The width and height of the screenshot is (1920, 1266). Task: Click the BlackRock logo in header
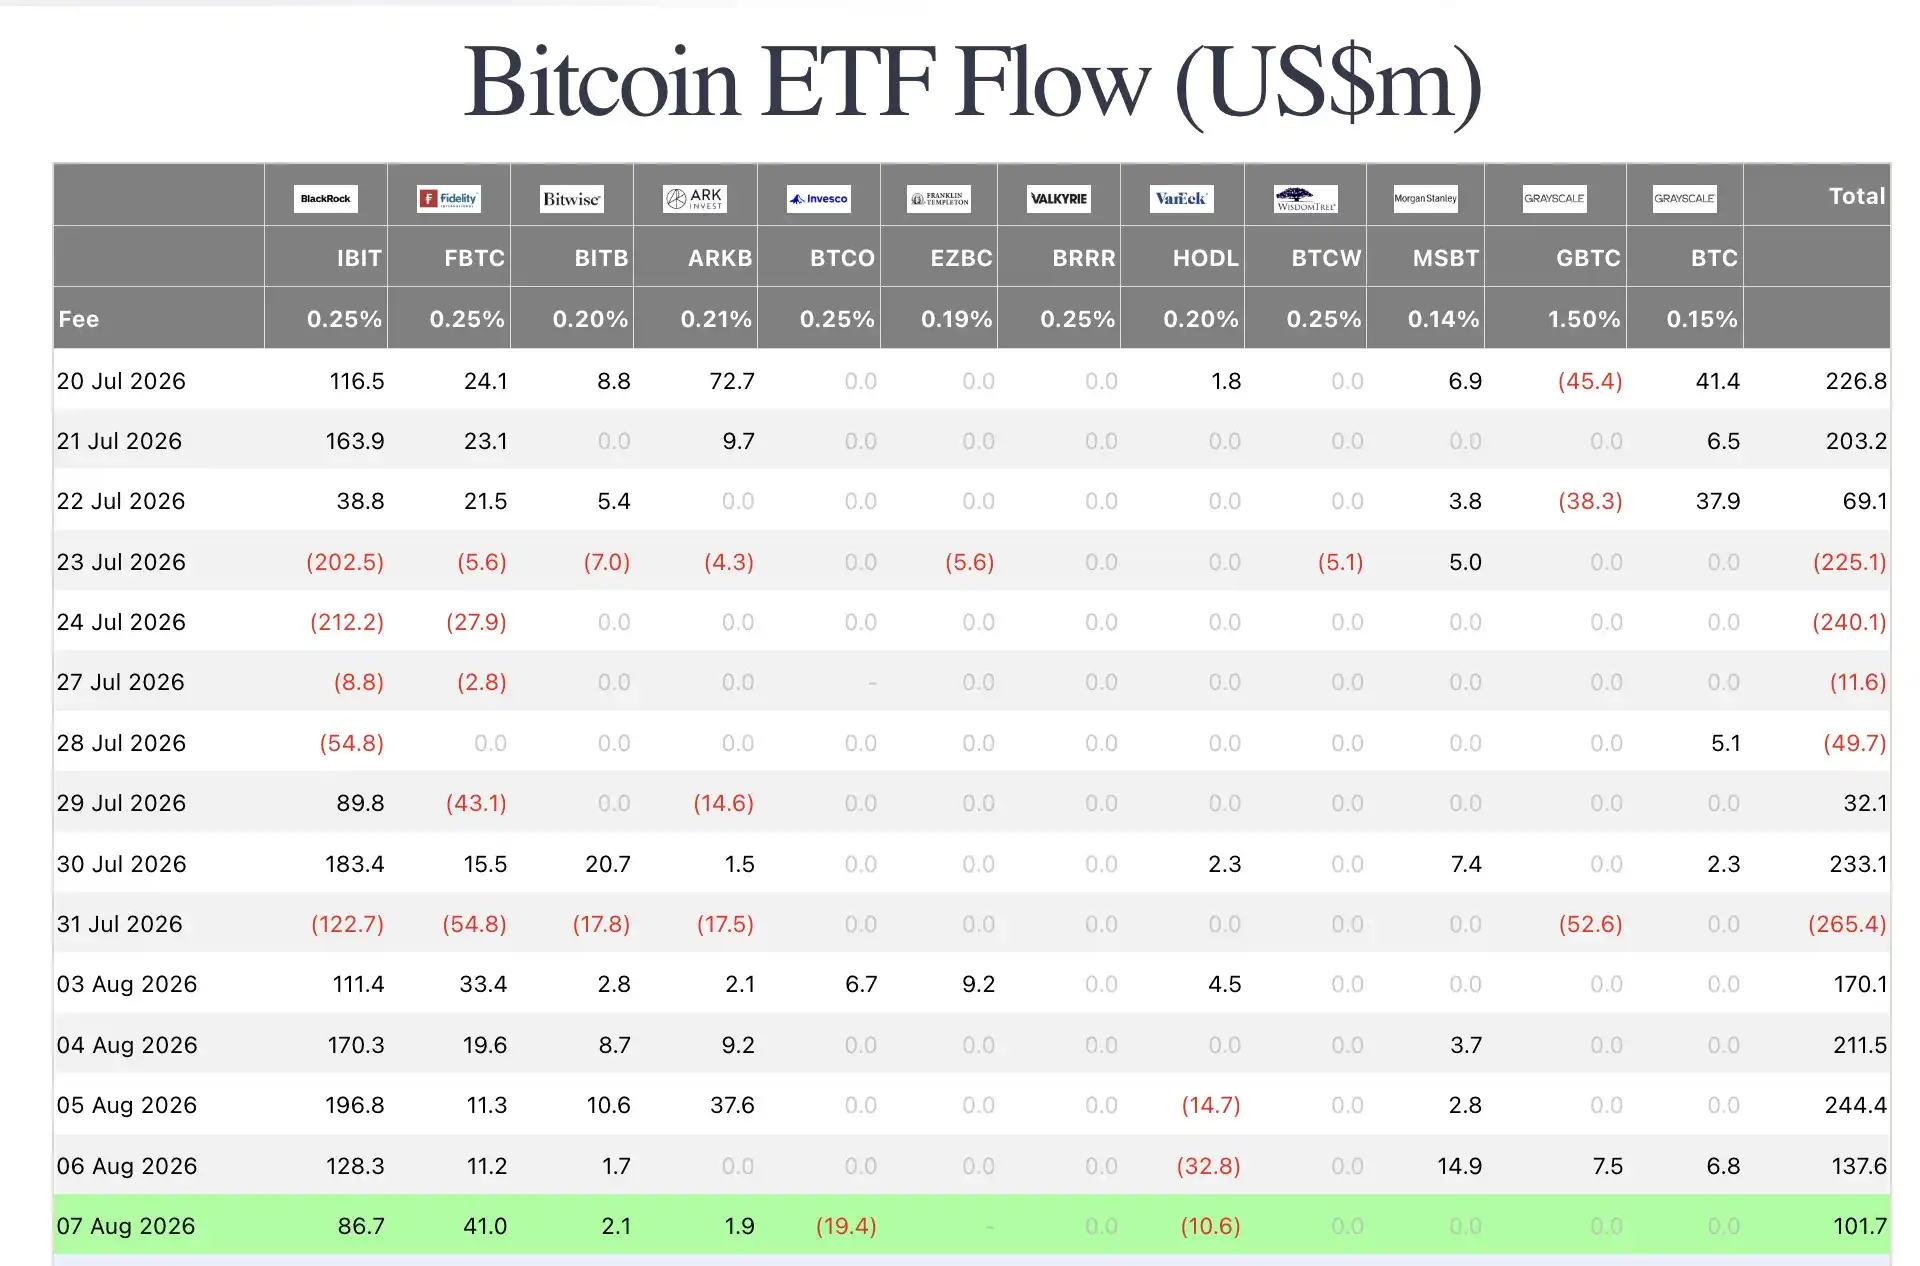tap(326, 198)
